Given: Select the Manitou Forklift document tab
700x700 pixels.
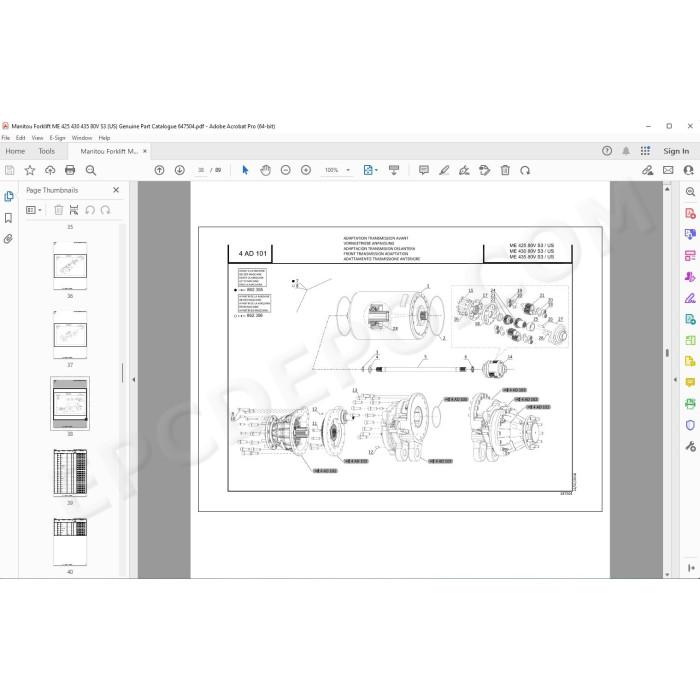Looking at the screenshot, I should 109,151.
